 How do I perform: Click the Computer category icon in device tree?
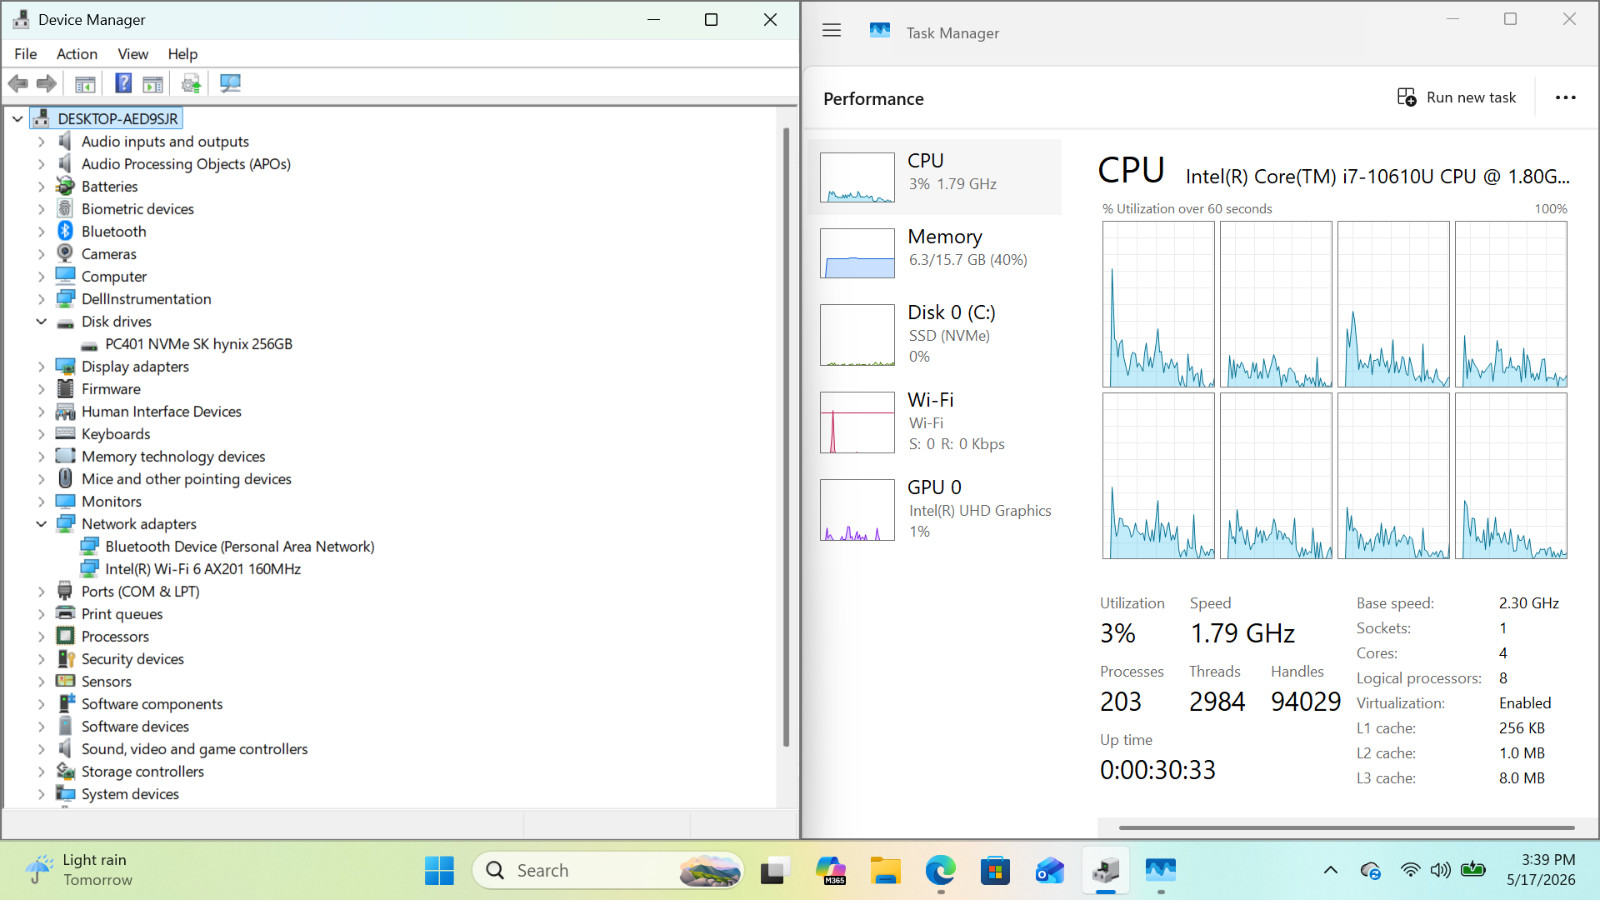(66, 276)
